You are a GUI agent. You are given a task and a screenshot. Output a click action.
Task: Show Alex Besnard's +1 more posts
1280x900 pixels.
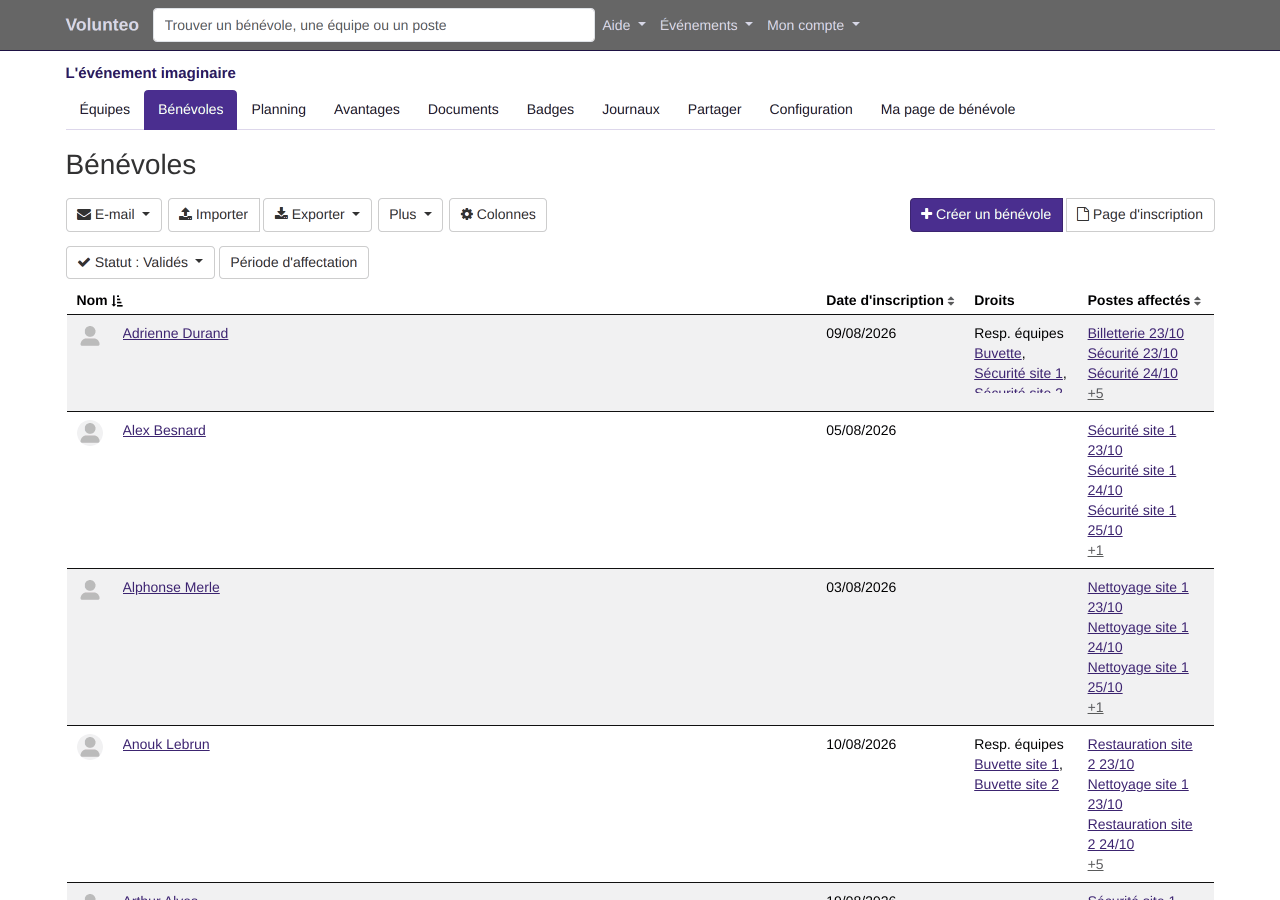coord(1096,550)
